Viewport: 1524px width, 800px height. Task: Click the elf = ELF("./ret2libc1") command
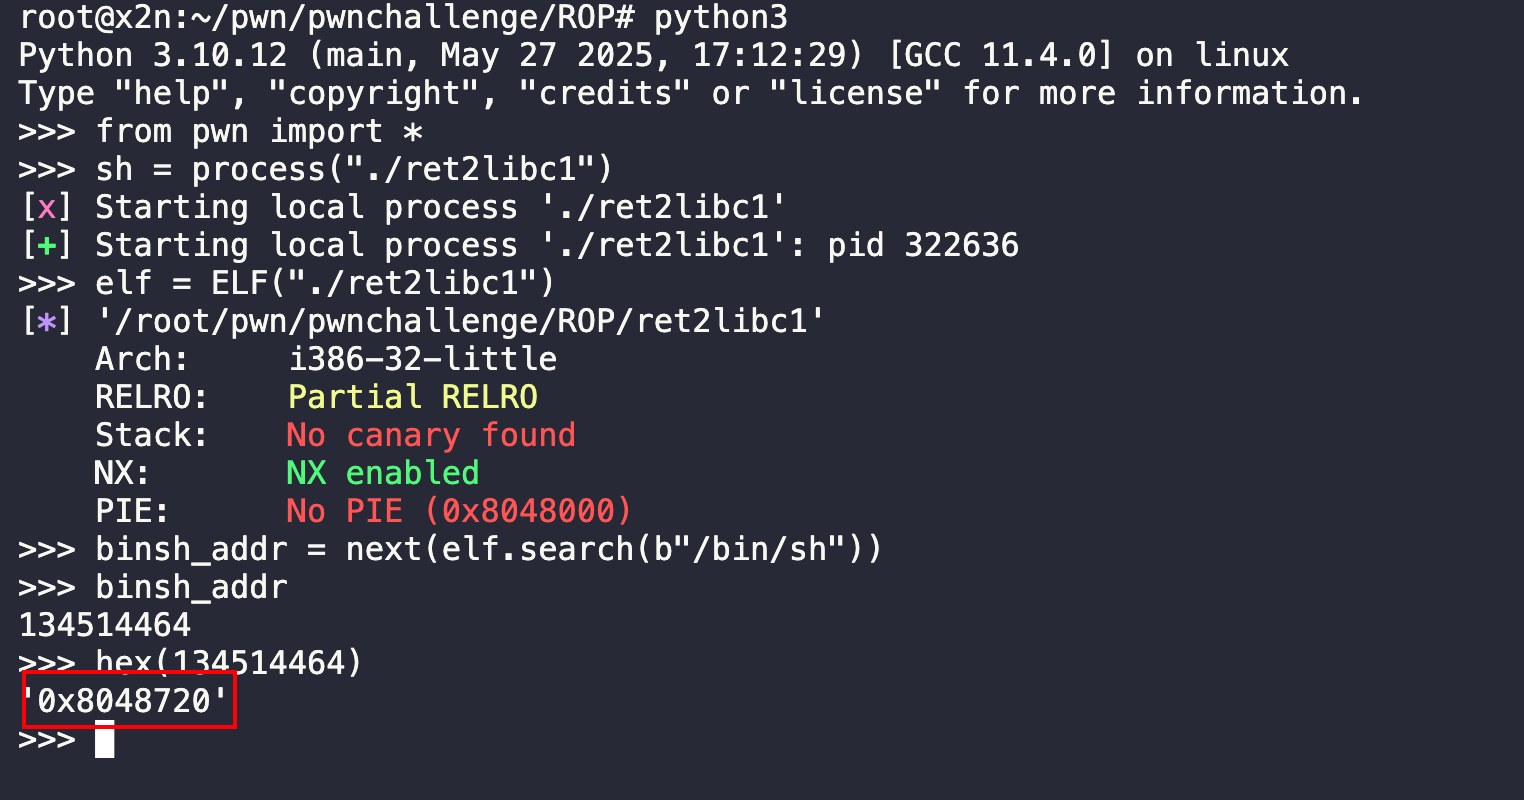[x=324, y=283]
